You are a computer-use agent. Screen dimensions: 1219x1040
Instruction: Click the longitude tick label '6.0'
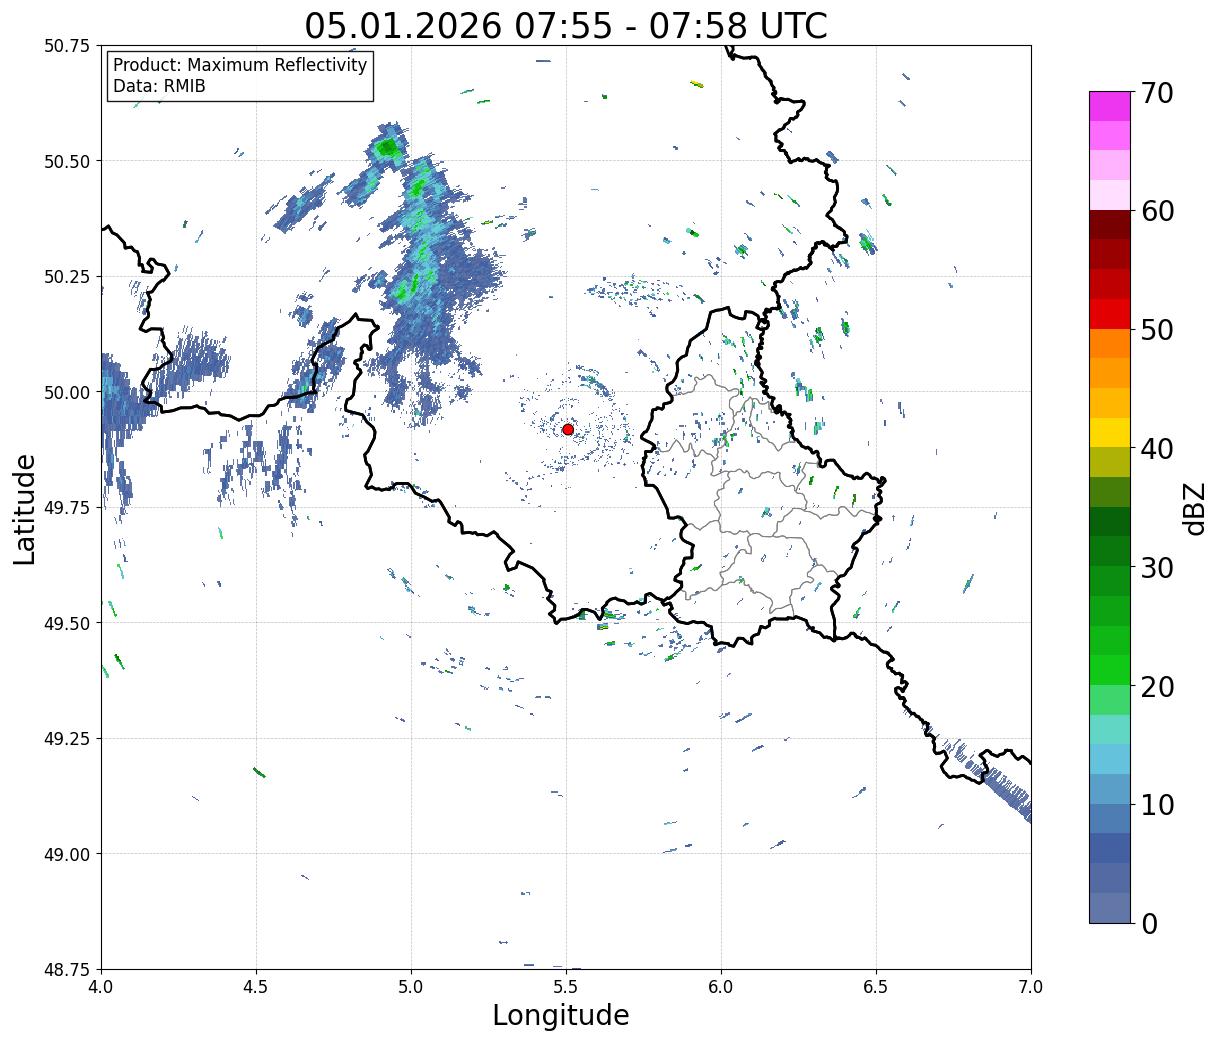(x=721, y=987)
